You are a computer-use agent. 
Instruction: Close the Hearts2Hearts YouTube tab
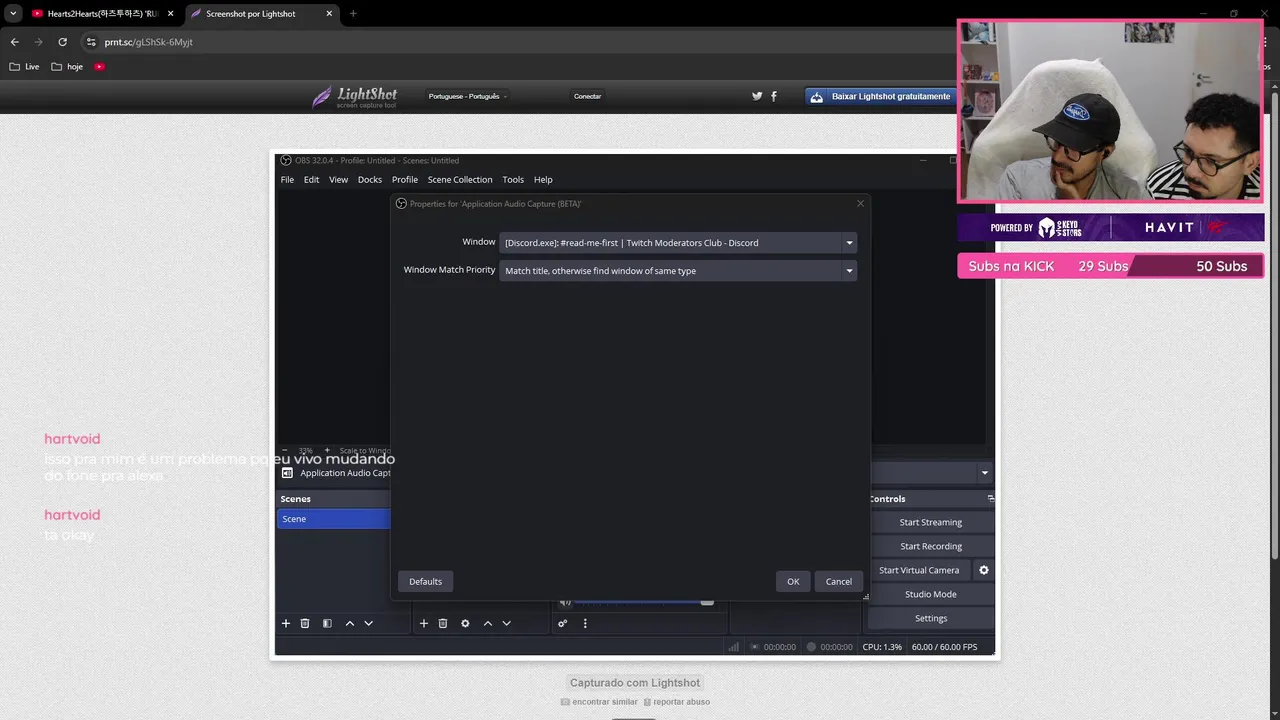pyautogui.click(x=170, y=14)
